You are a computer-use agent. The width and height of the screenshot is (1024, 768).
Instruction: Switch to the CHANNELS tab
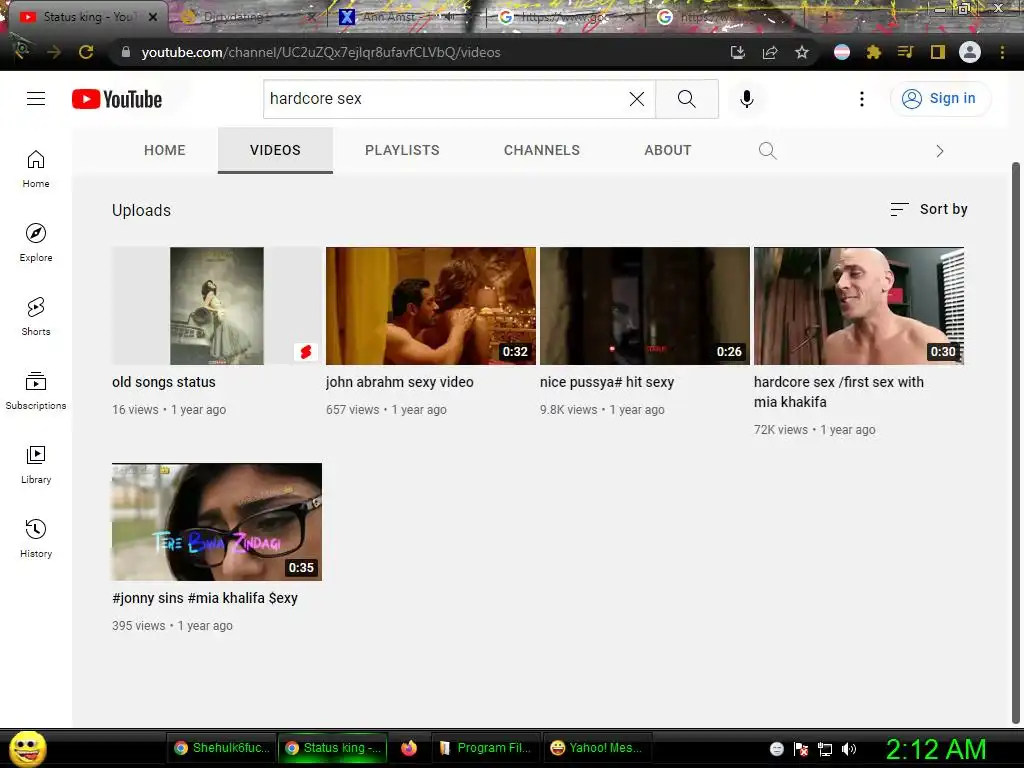[x=541, y=150]
